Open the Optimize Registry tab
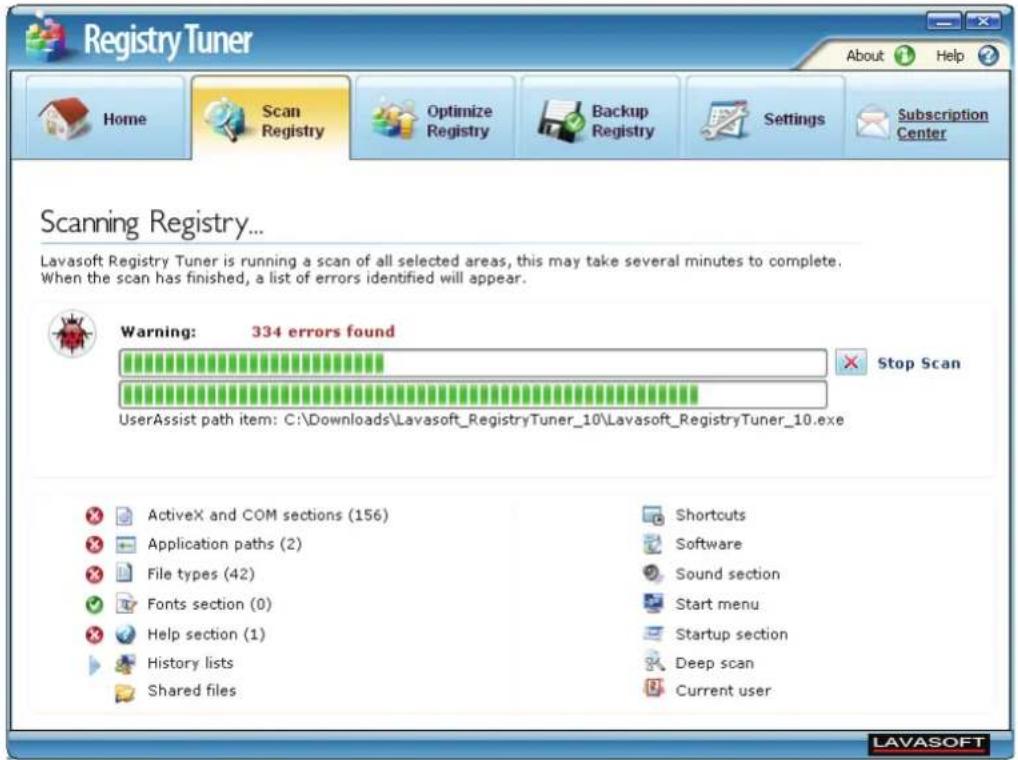The width and height of the screenshot is (1018, 760). click(435, 118)
